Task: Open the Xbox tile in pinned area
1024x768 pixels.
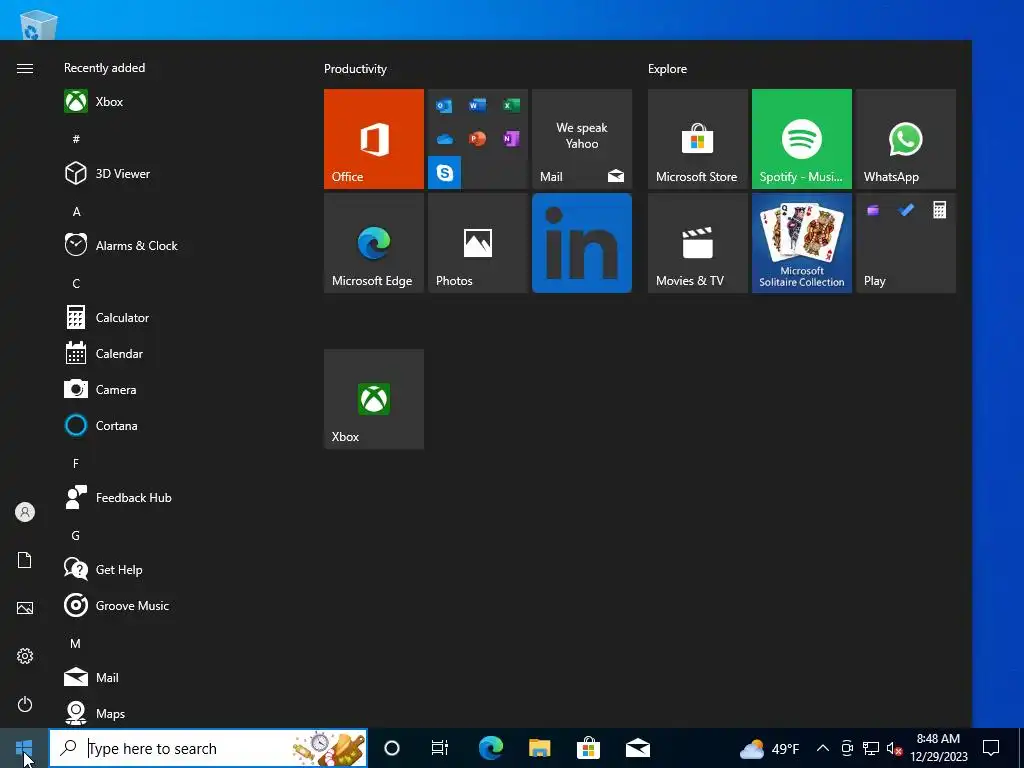Action: click(374, 399)
